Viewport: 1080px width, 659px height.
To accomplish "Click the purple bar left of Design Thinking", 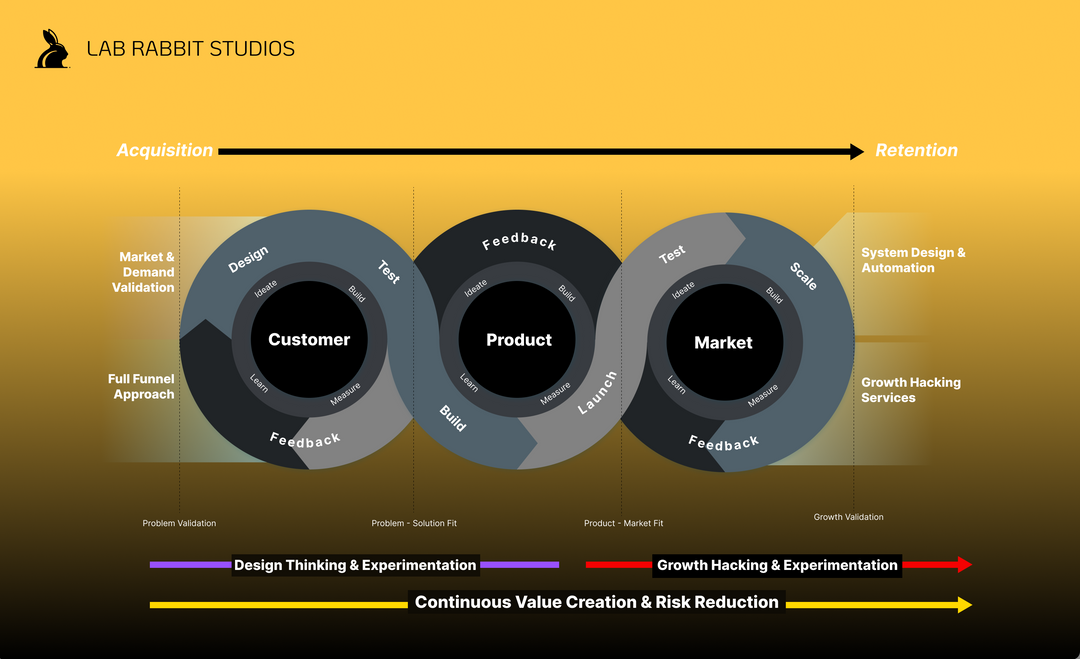I will (190, 565).
